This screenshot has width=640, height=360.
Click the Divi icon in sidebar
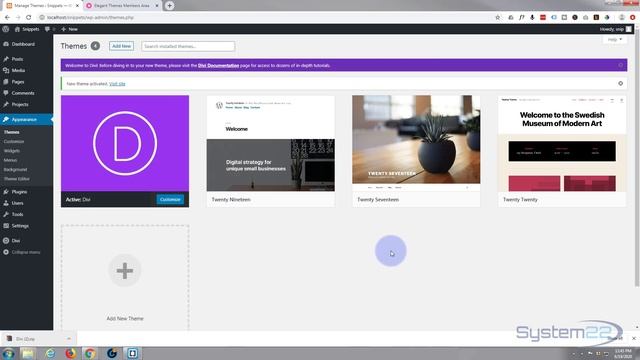click(6, 241)
